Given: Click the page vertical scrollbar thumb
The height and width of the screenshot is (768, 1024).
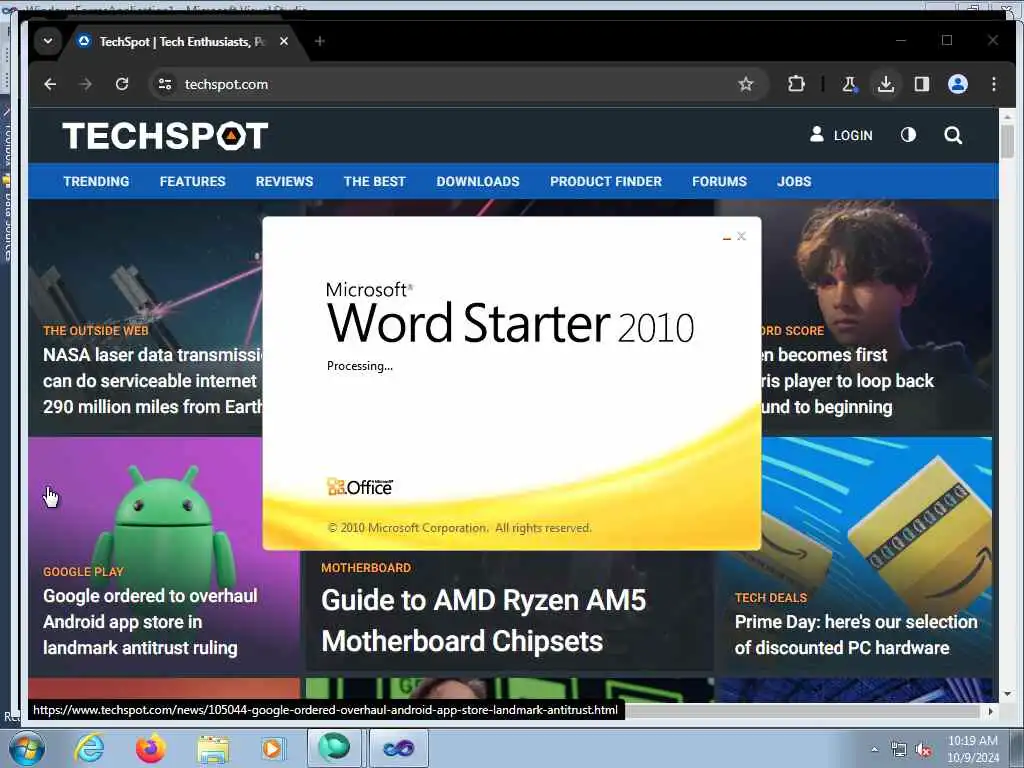Looking at the screenshot, I should click(x=1006, y=141).
